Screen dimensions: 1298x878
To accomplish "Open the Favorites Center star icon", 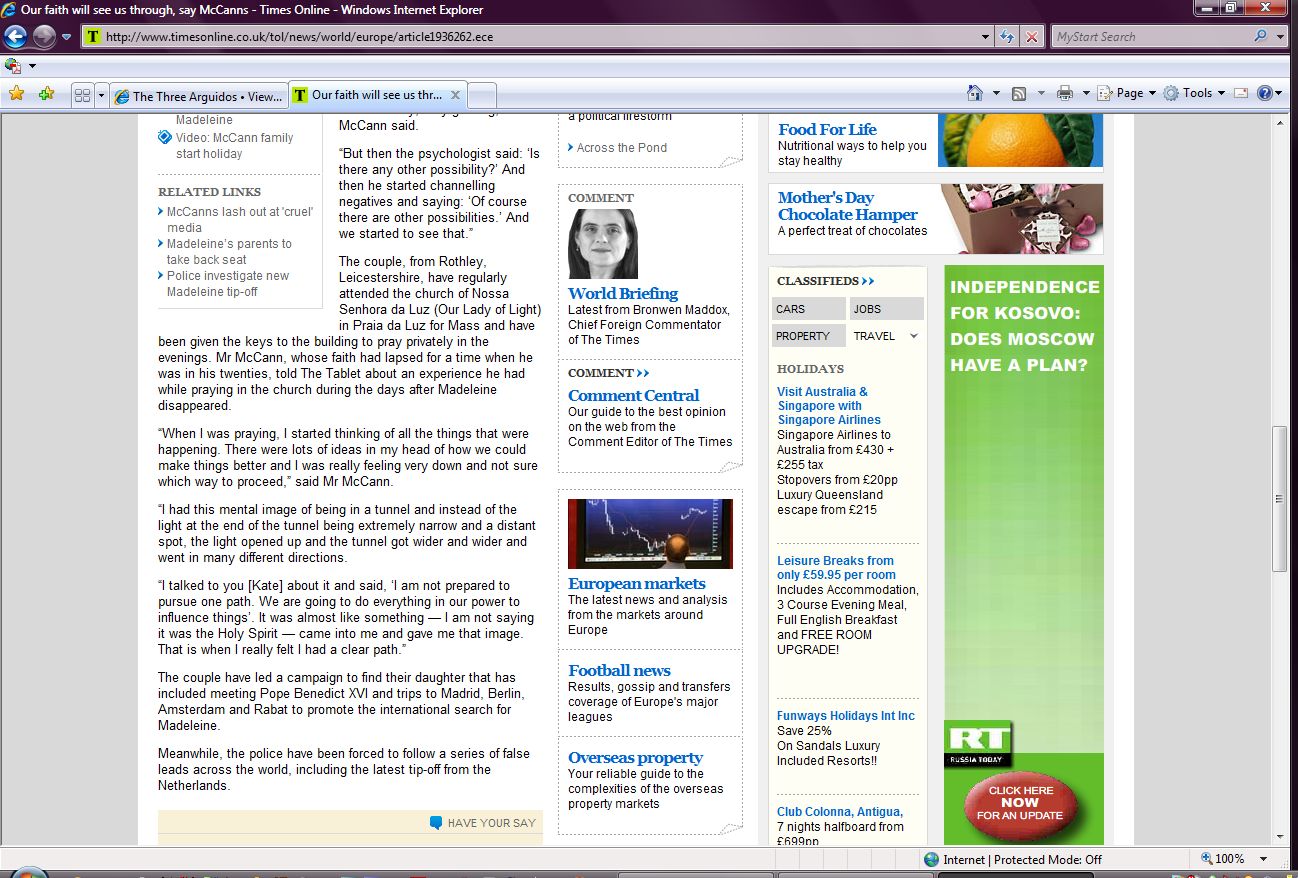I will pos(16,94).
